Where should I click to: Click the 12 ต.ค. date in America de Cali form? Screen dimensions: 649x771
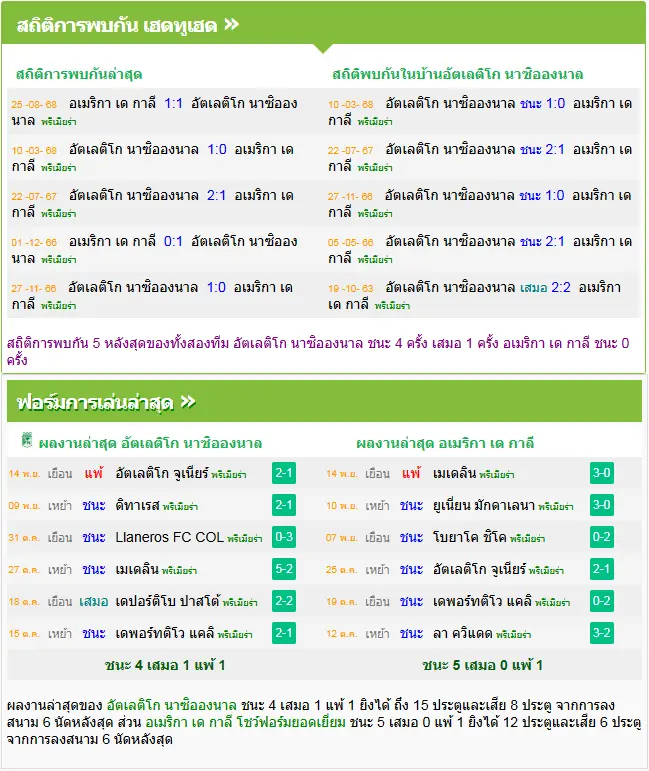point(341,634)
